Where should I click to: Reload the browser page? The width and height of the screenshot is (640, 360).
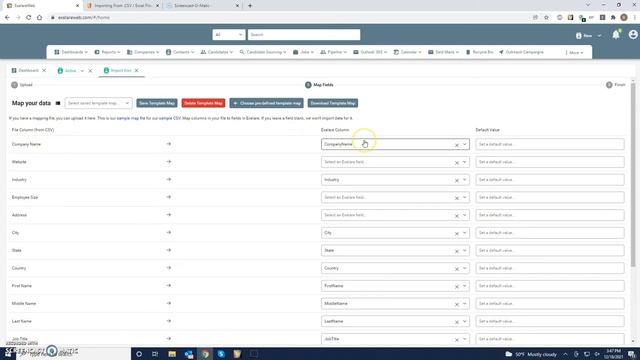tap(29, 18)
